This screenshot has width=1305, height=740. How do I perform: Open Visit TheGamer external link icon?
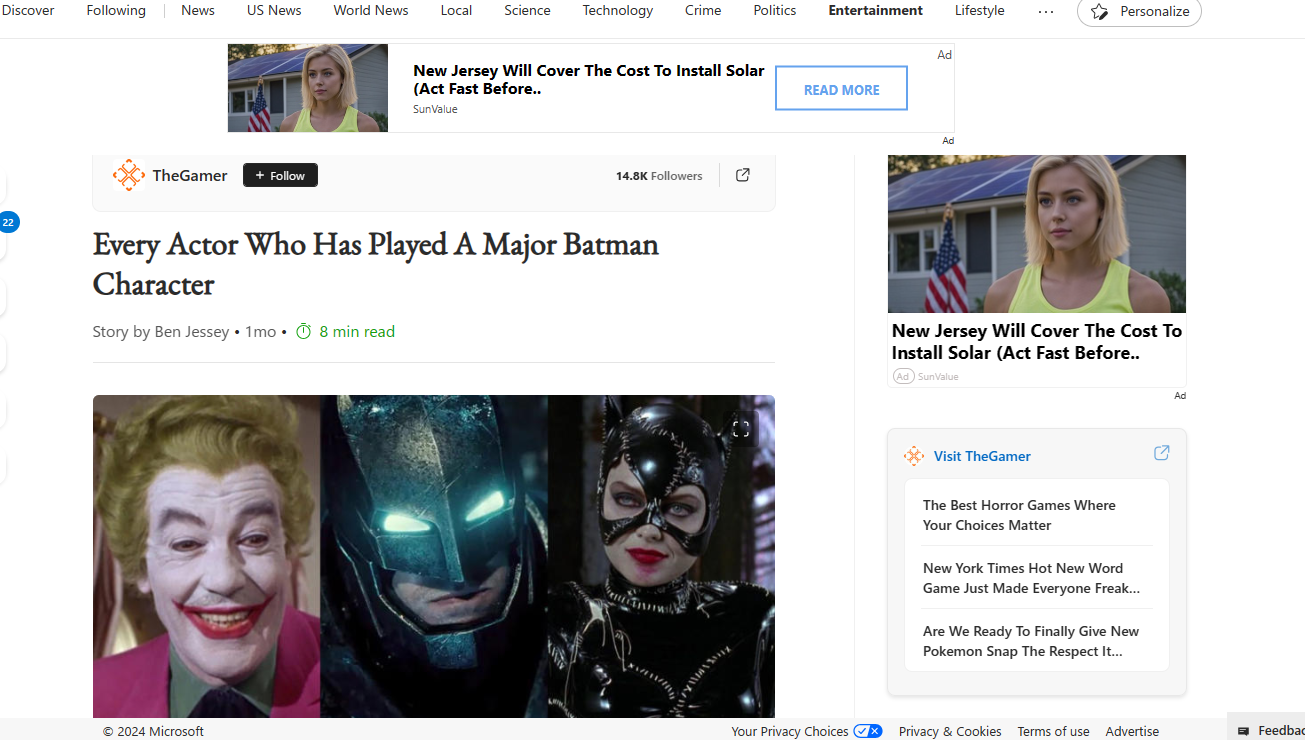[x=1161, y=453]
